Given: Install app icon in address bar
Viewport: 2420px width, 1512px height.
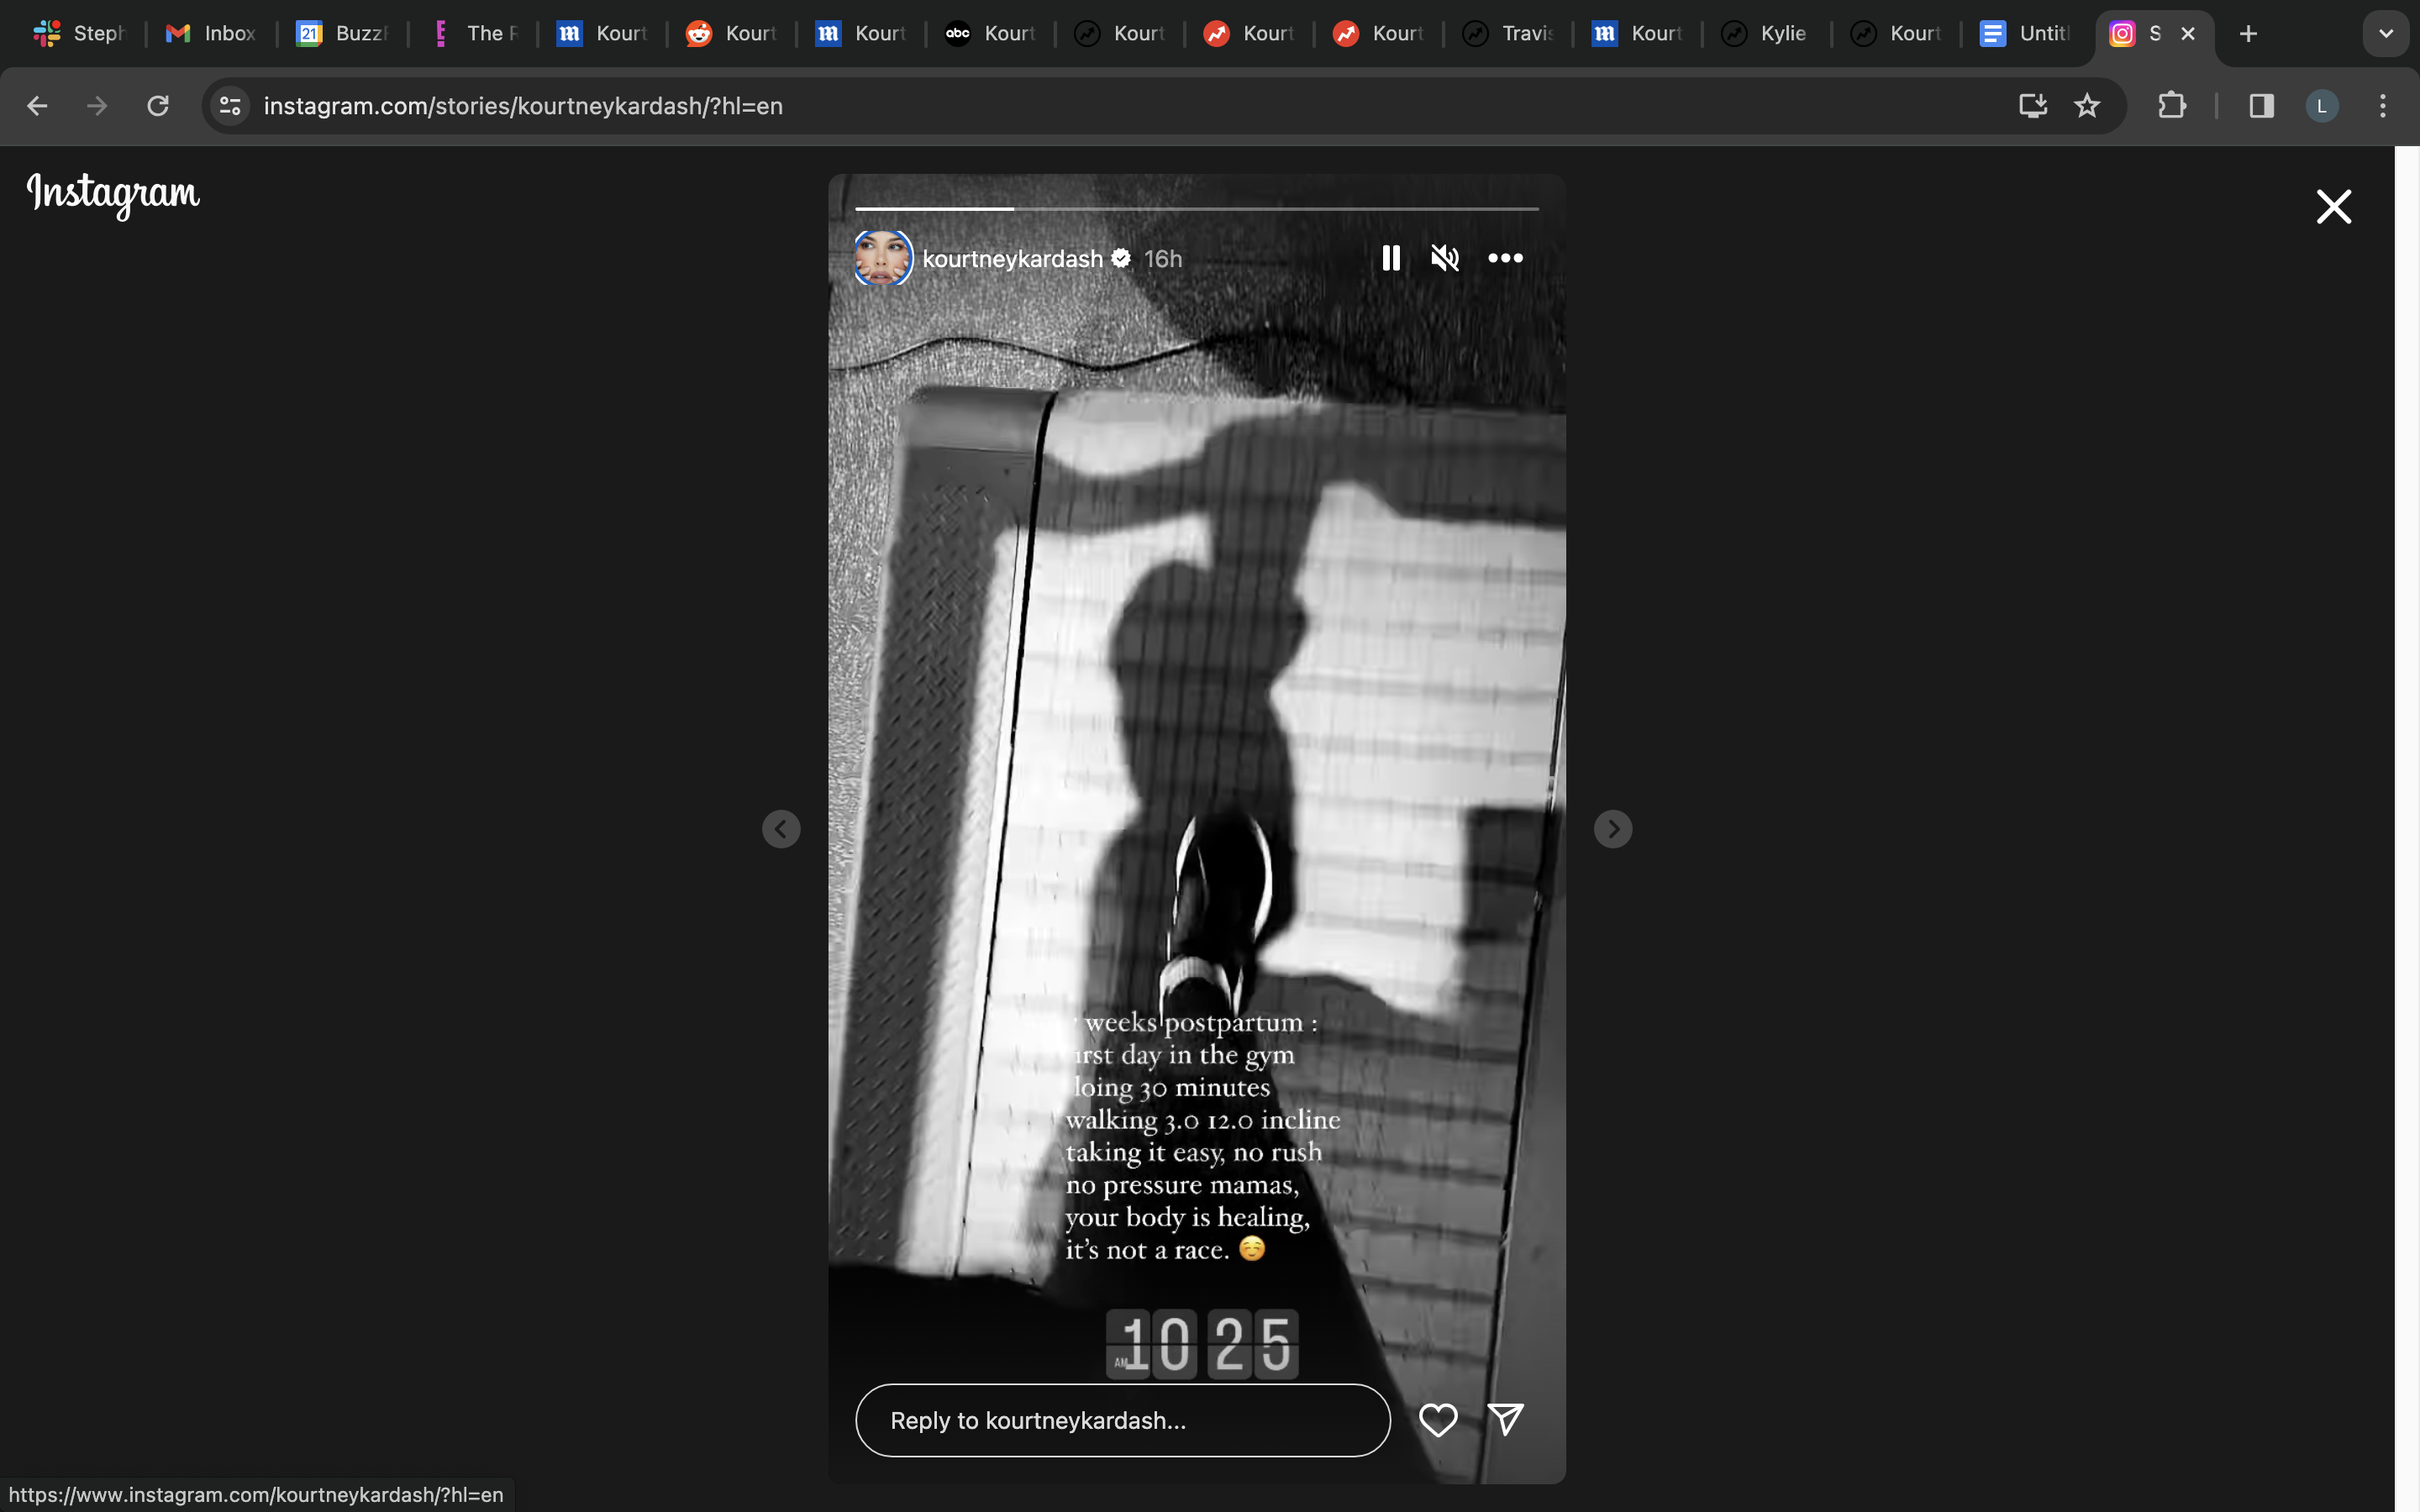Looking at the screenshot, I should point(2032,106).
